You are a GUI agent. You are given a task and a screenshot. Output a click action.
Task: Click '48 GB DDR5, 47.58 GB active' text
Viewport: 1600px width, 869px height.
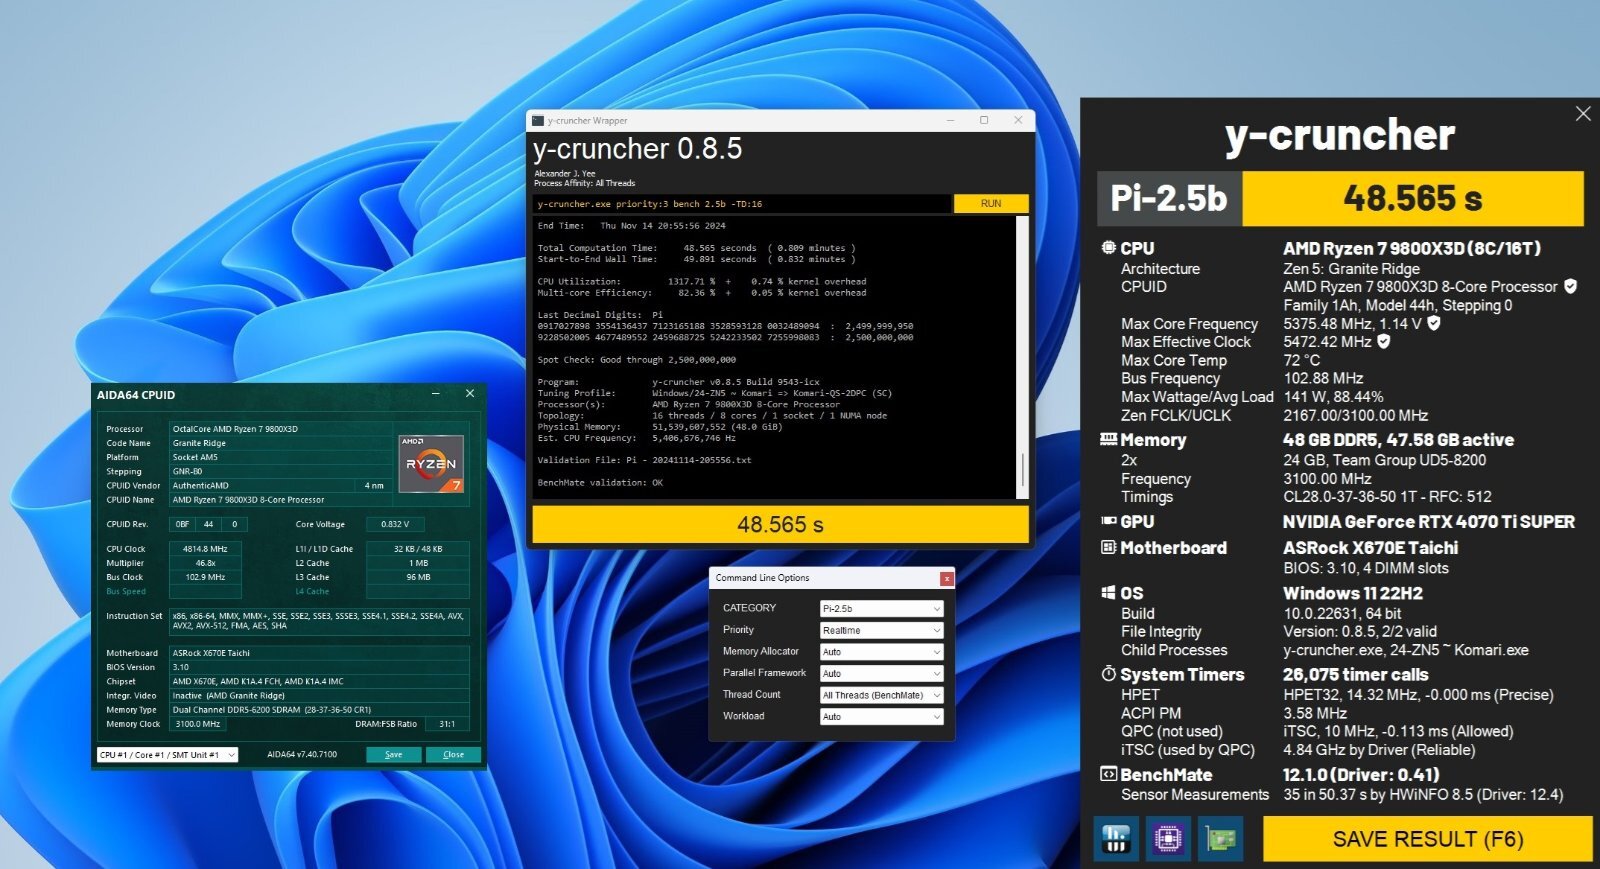[1398, 440]
